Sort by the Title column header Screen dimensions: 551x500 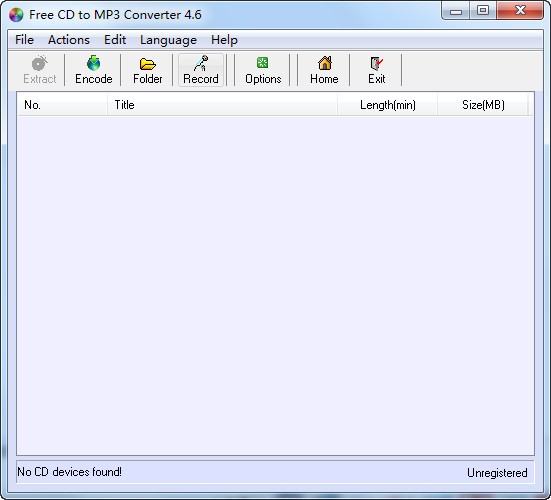click(x=222, y=105)
